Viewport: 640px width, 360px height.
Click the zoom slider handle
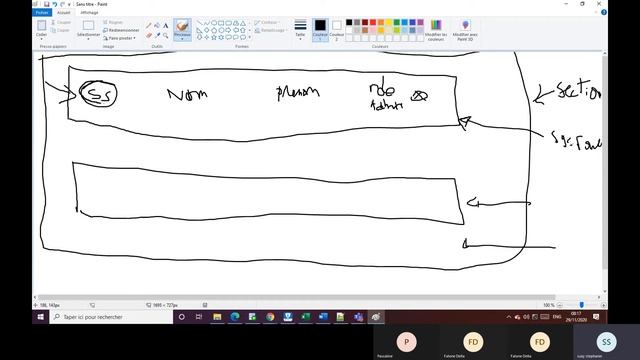click(x=582, y=305)
